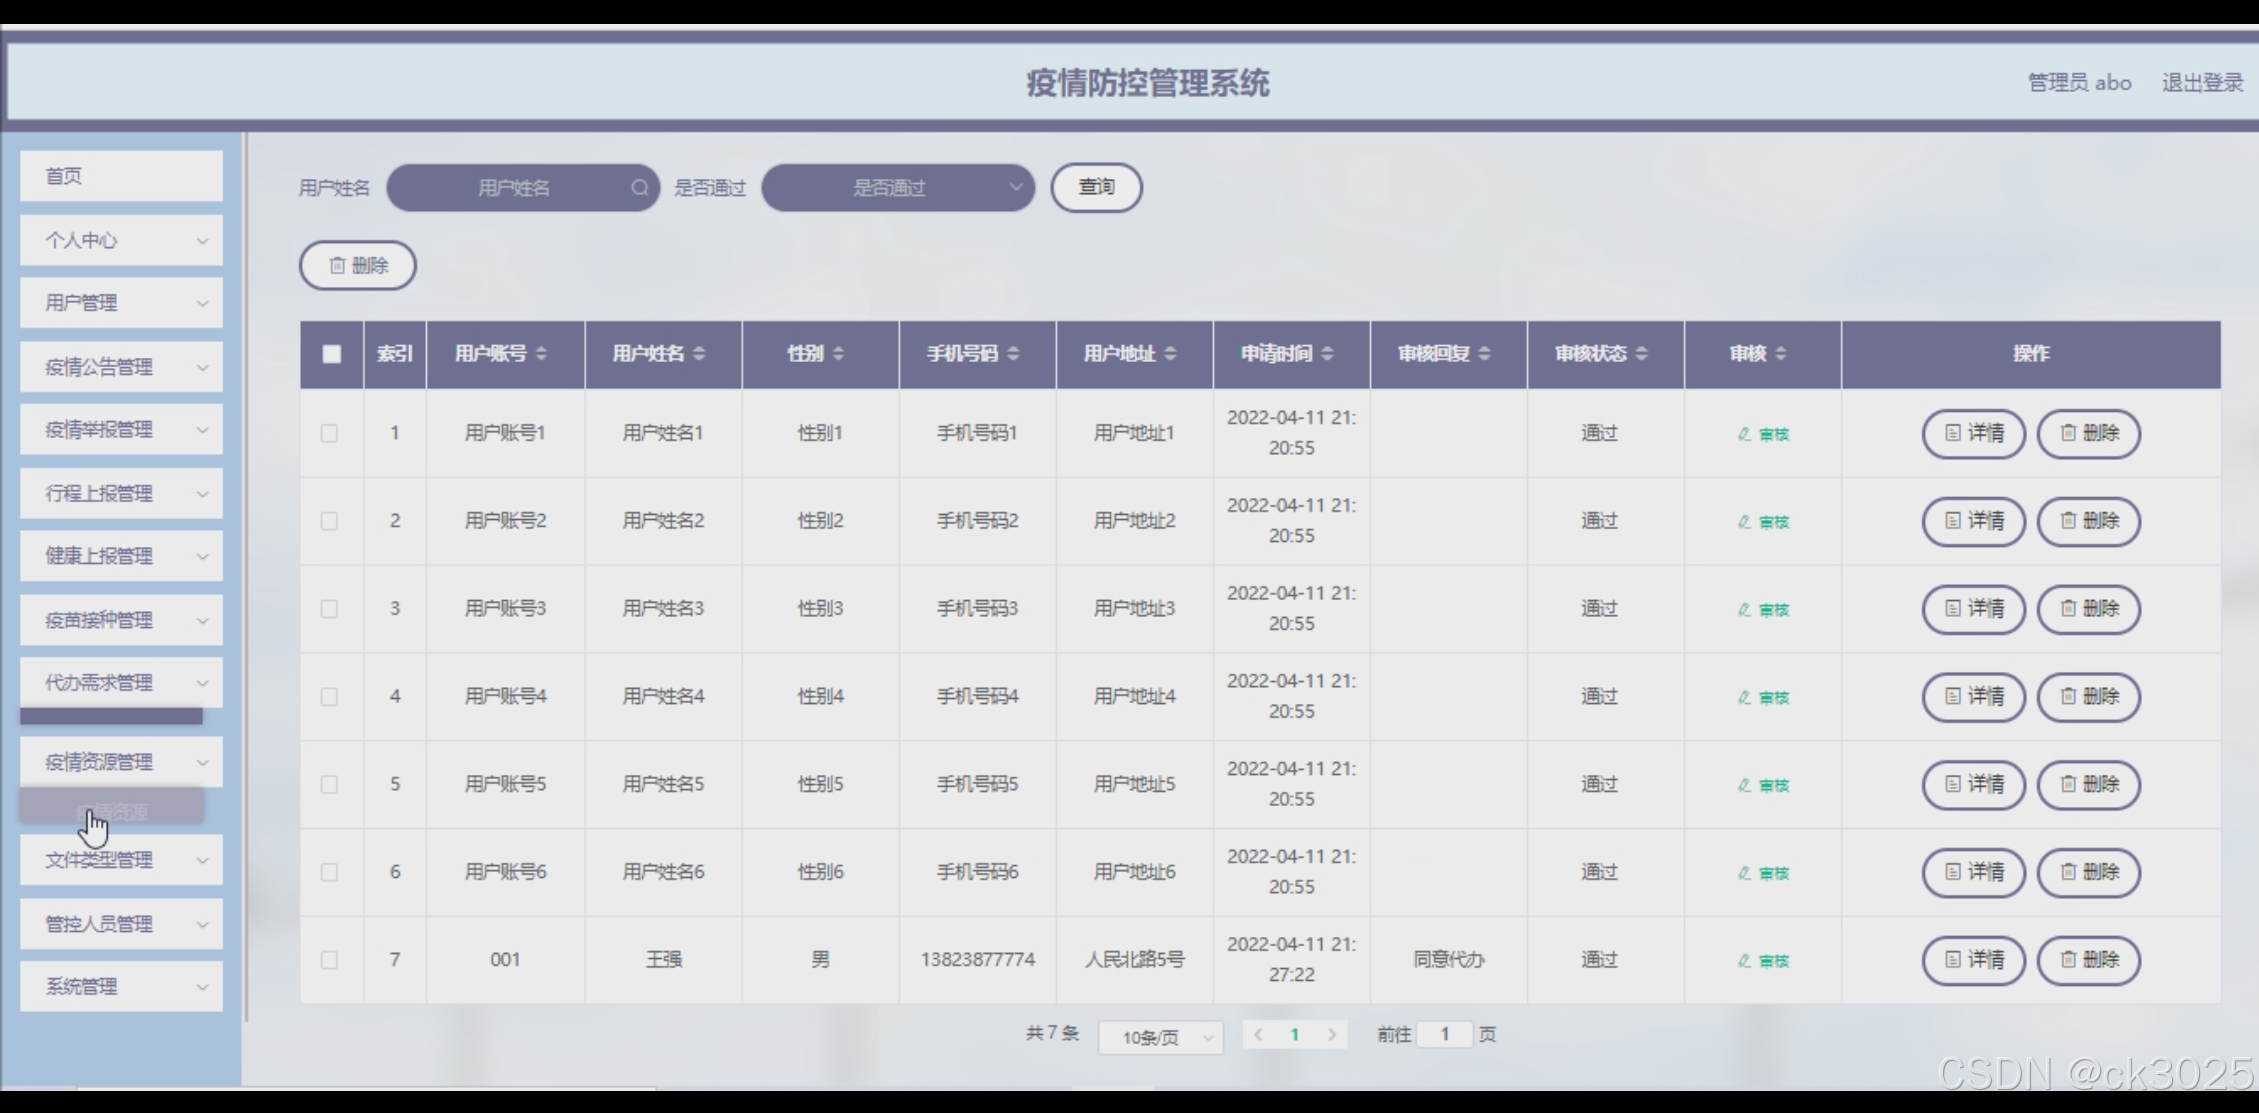Click 退出登录 to log out
Viewport: 2259px width, 1113px height.
(x=2201, y=83)
